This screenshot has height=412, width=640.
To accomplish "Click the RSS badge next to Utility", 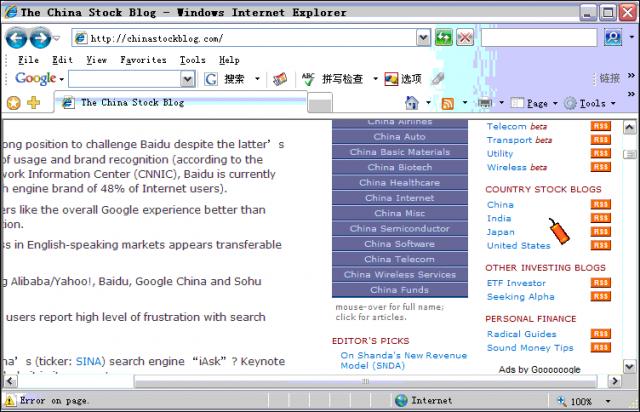I will click(x=601, y=153).
